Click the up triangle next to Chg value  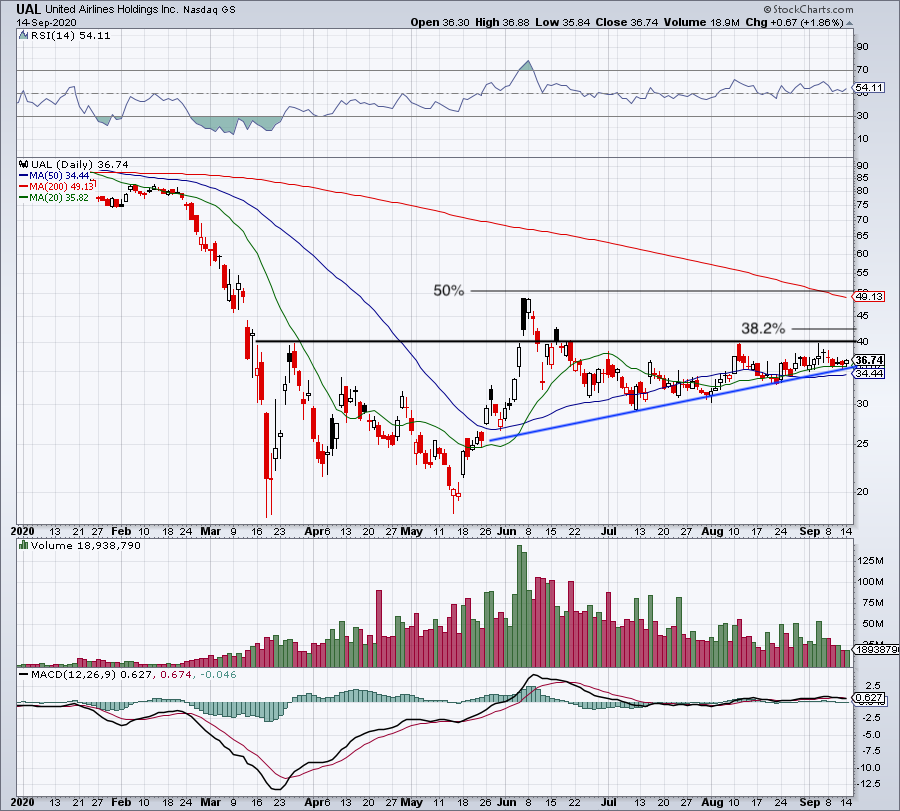pos(849,23)
